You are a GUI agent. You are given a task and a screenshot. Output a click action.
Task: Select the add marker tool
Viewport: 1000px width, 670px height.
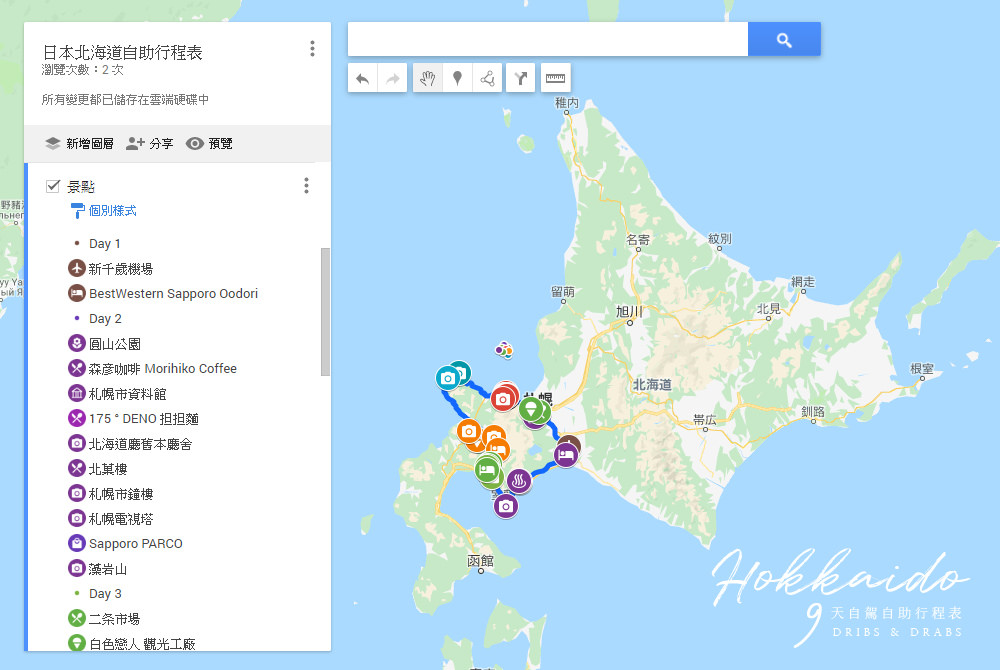pos(457,78)
